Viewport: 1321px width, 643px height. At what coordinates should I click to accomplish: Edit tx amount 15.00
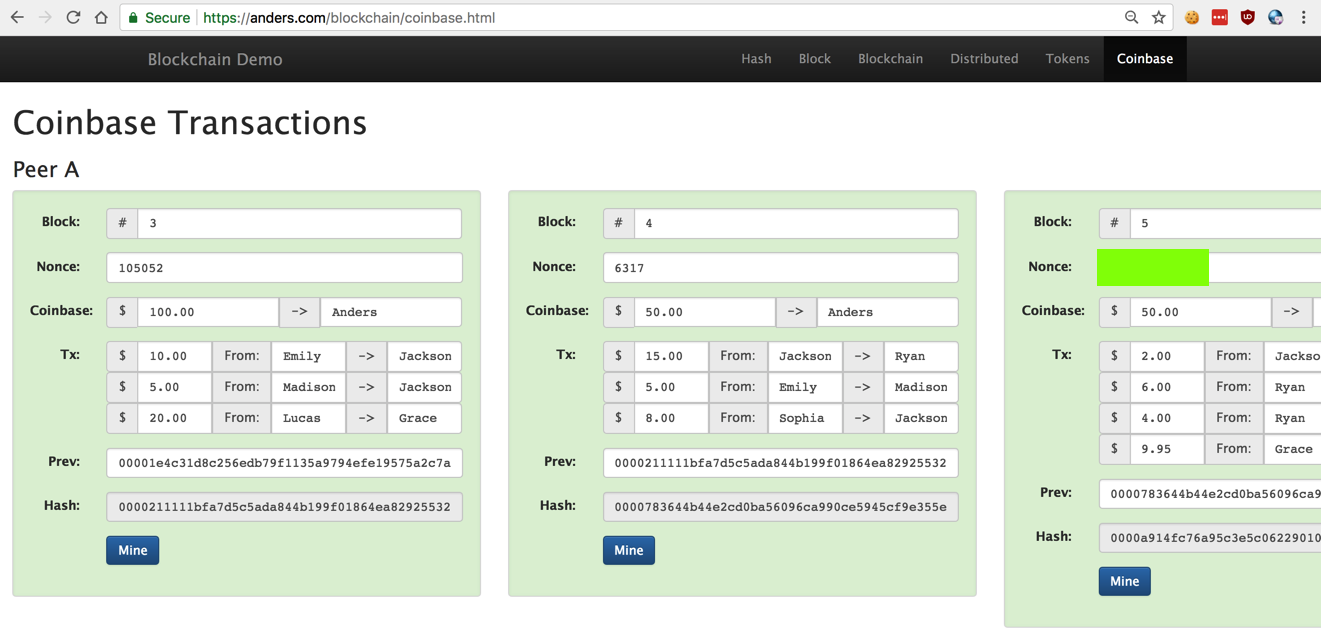(671, 356)
